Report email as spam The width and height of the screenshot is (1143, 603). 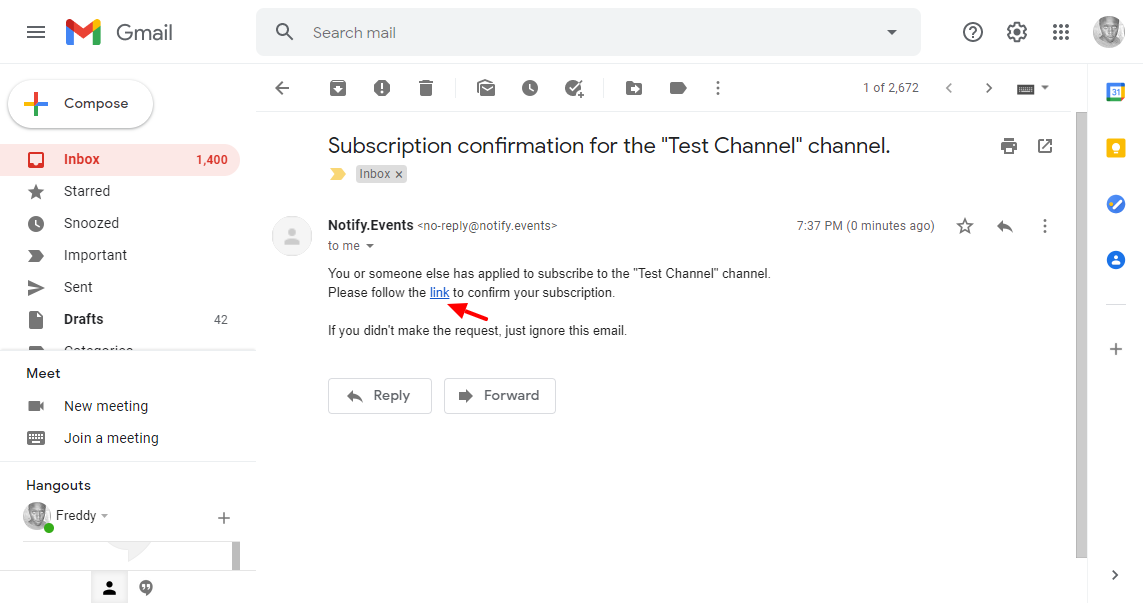tap(381, 88)
